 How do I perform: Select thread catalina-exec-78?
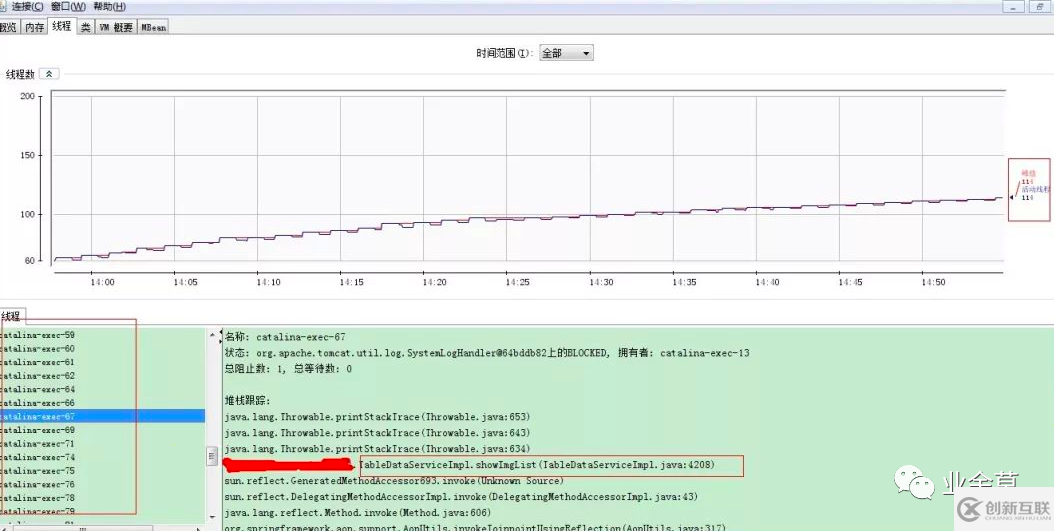pyautogui.click(x=102, y=497)
